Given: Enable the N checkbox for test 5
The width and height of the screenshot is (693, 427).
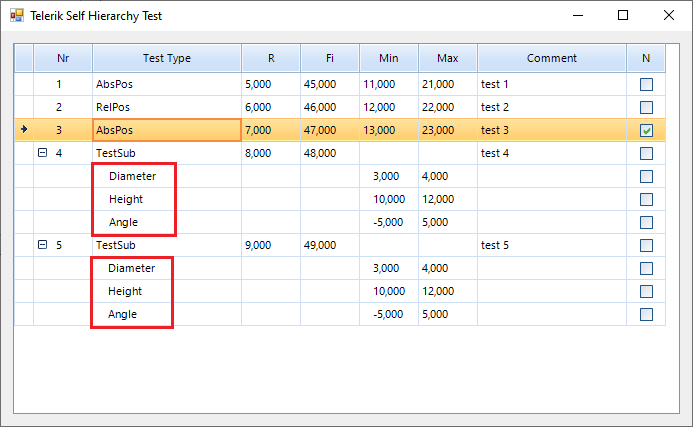Looking at the screenshot, I should 646,245.
